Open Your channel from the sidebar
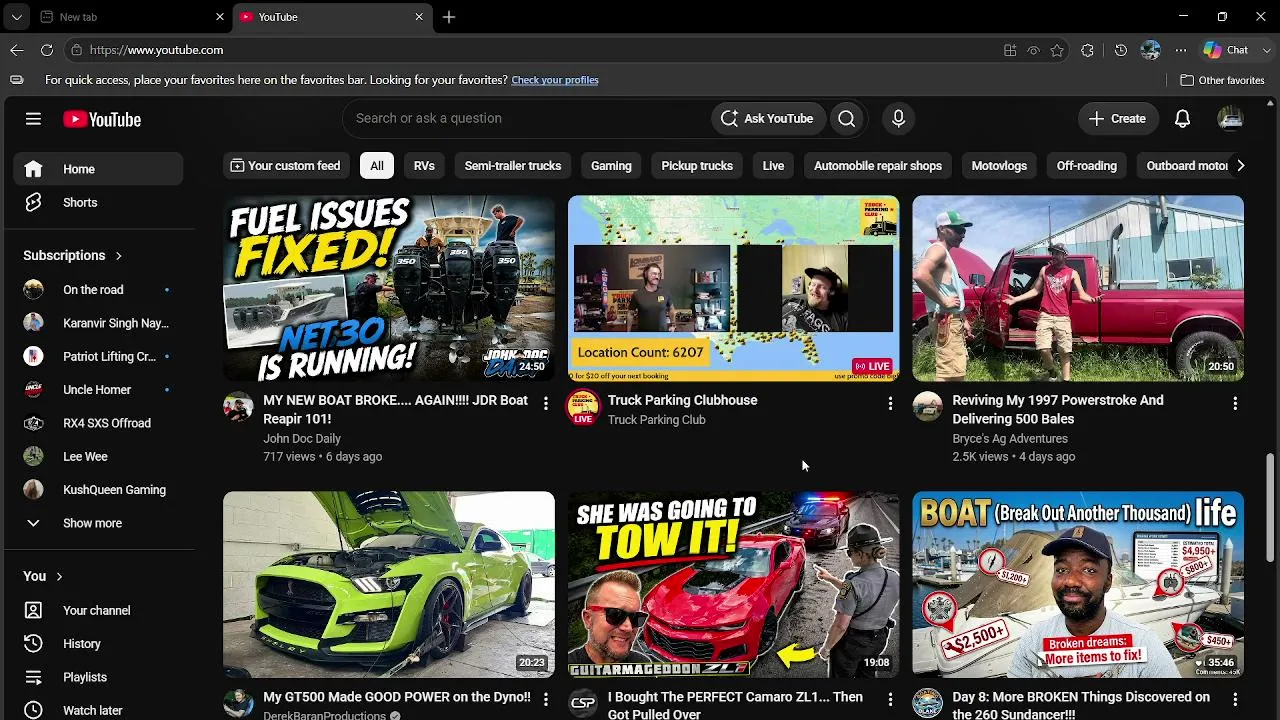The image size is (1280, 720). [x=98, y=610]
